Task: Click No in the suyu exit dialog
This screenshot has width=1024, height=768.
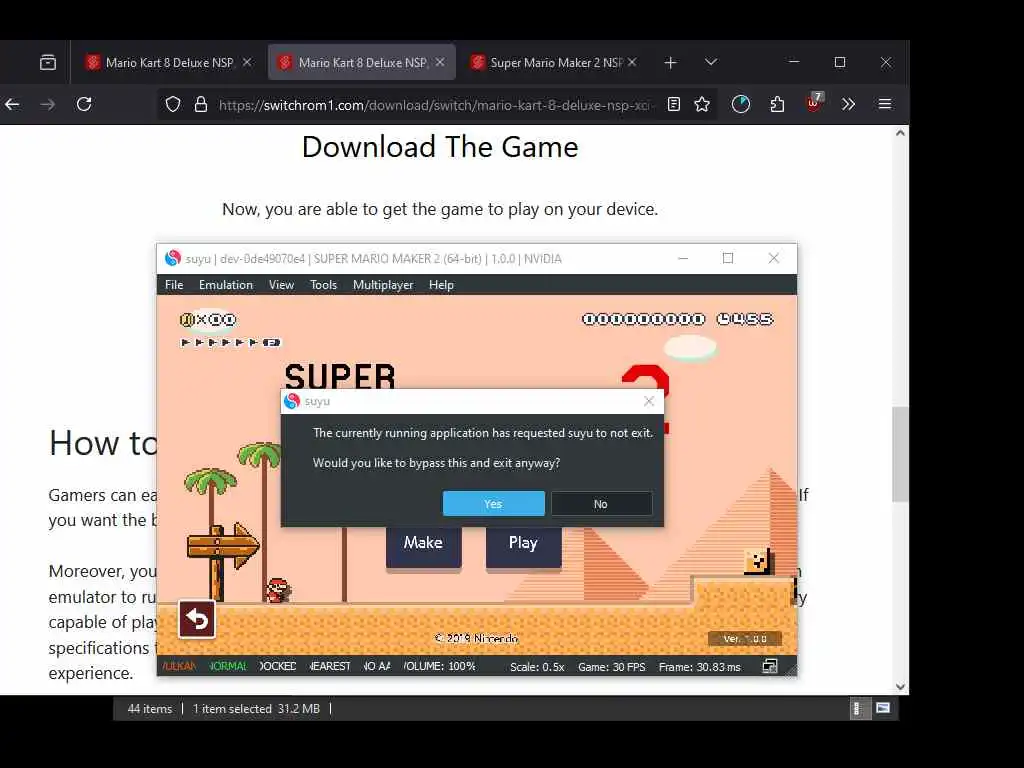Action: 601,504
